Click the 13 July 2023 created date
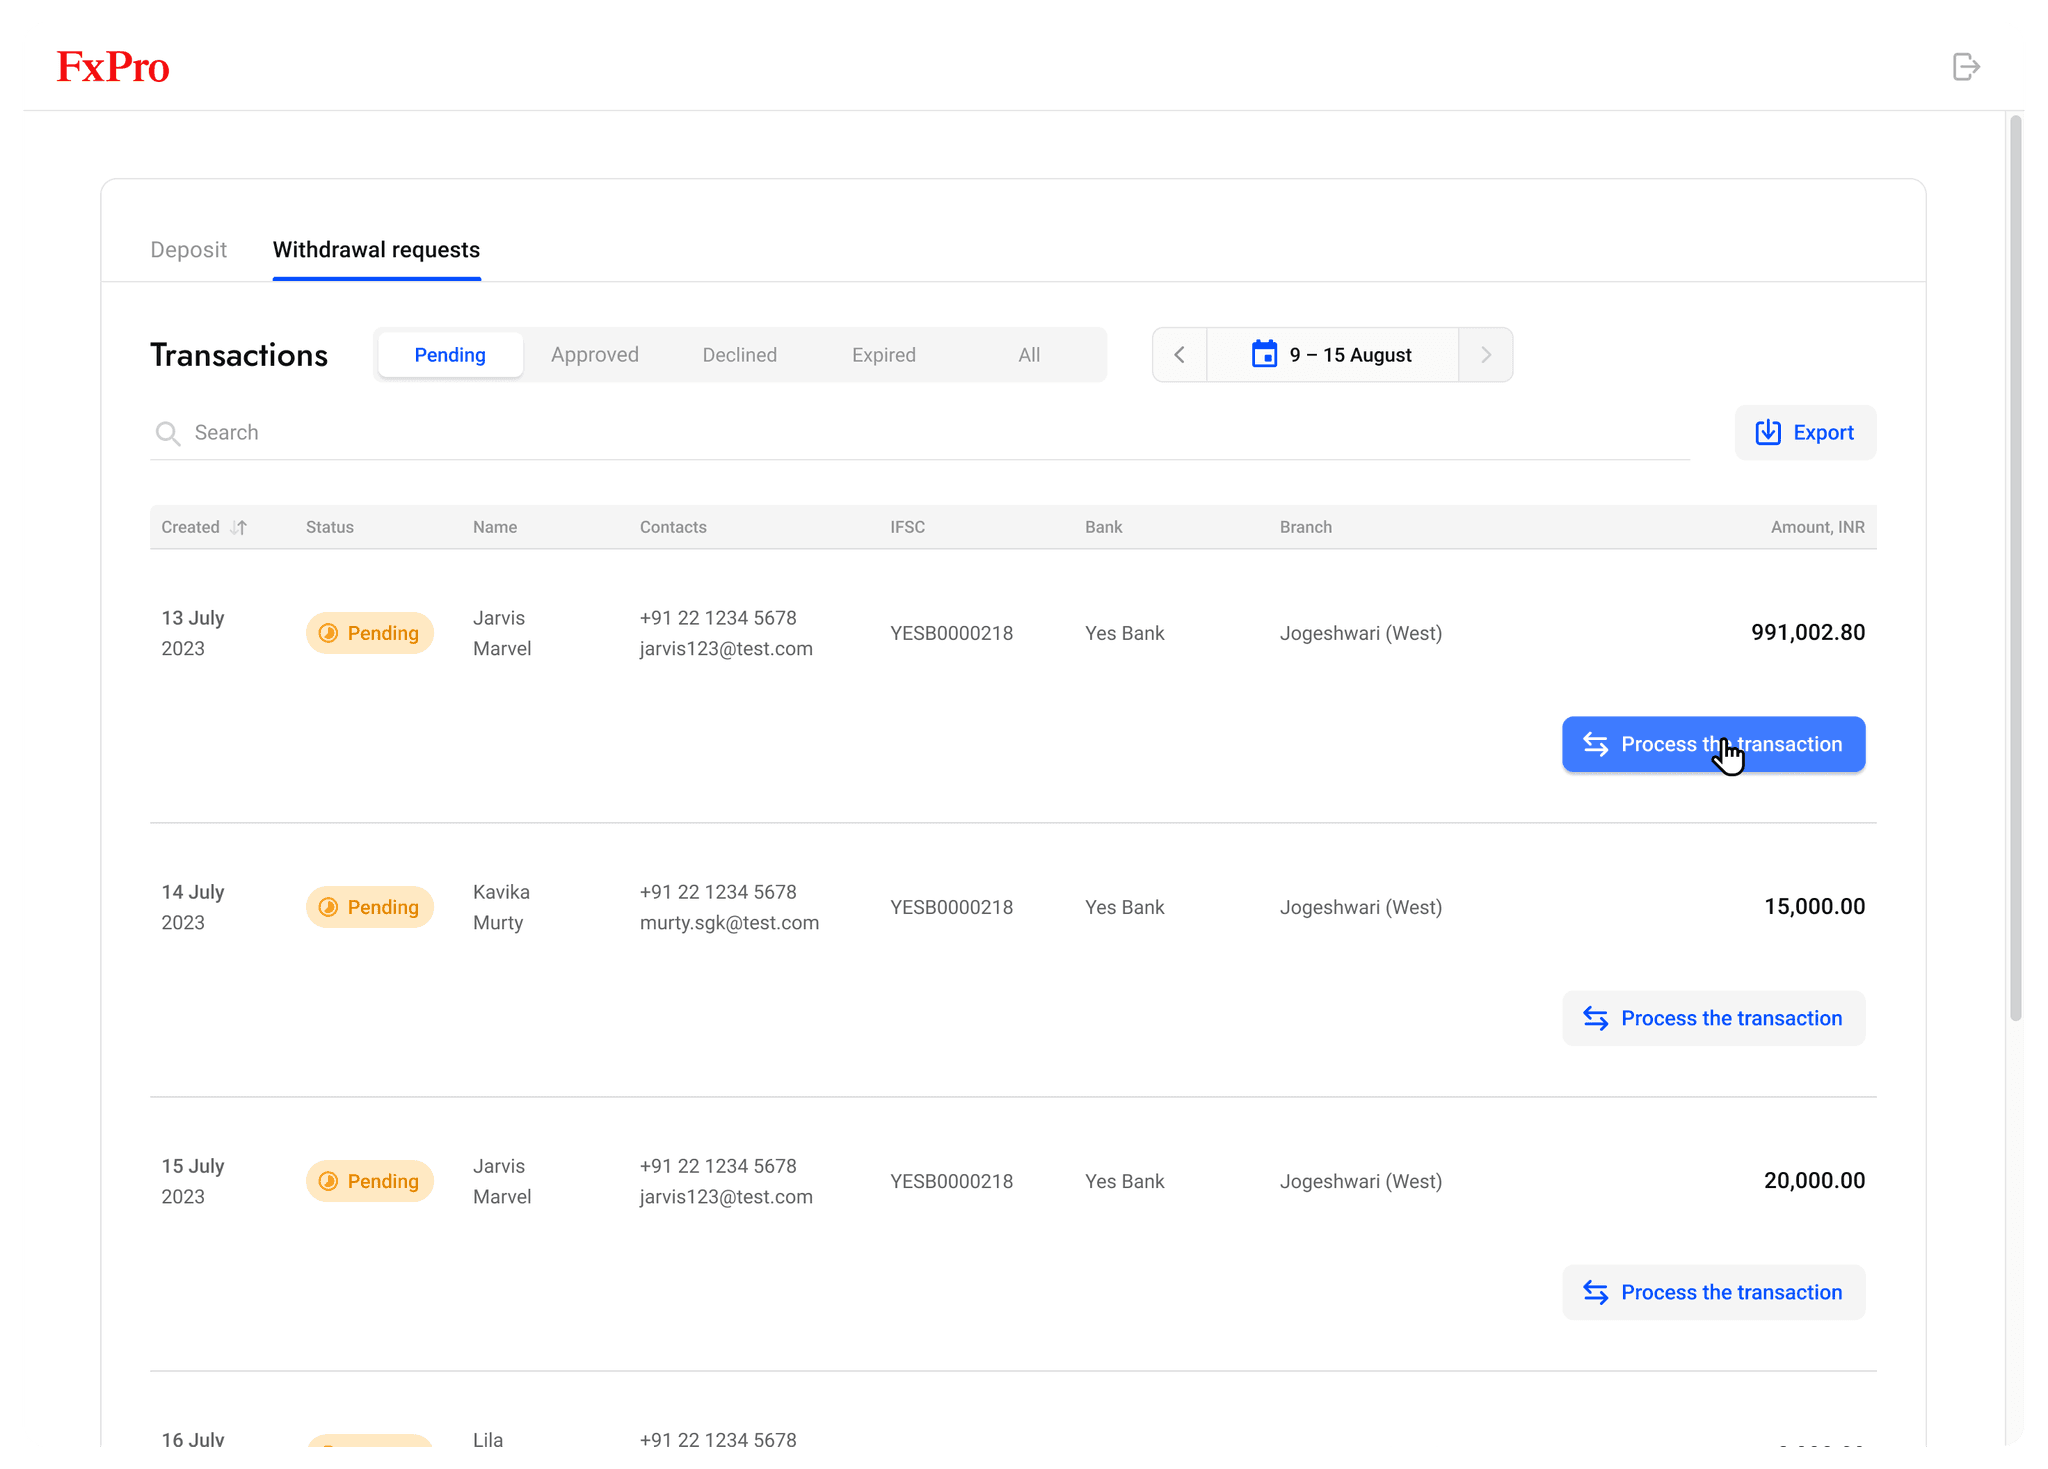The width and height of the screenshot is (2048, 1469). pyautogui.click(x=193, y=633)
